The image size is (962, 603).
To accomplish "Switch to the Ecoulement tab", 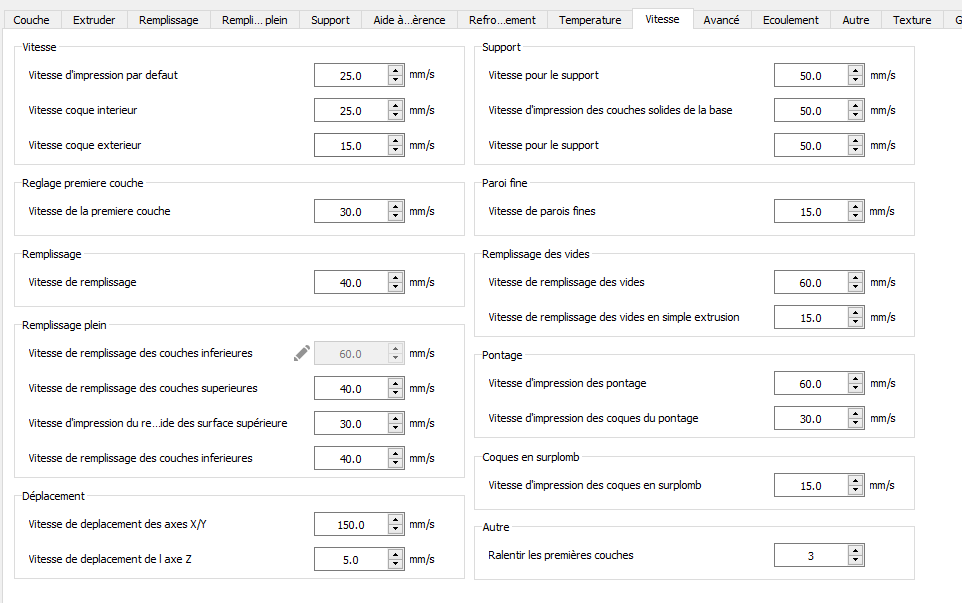I will pyautogui.click(x=790, y=20).
